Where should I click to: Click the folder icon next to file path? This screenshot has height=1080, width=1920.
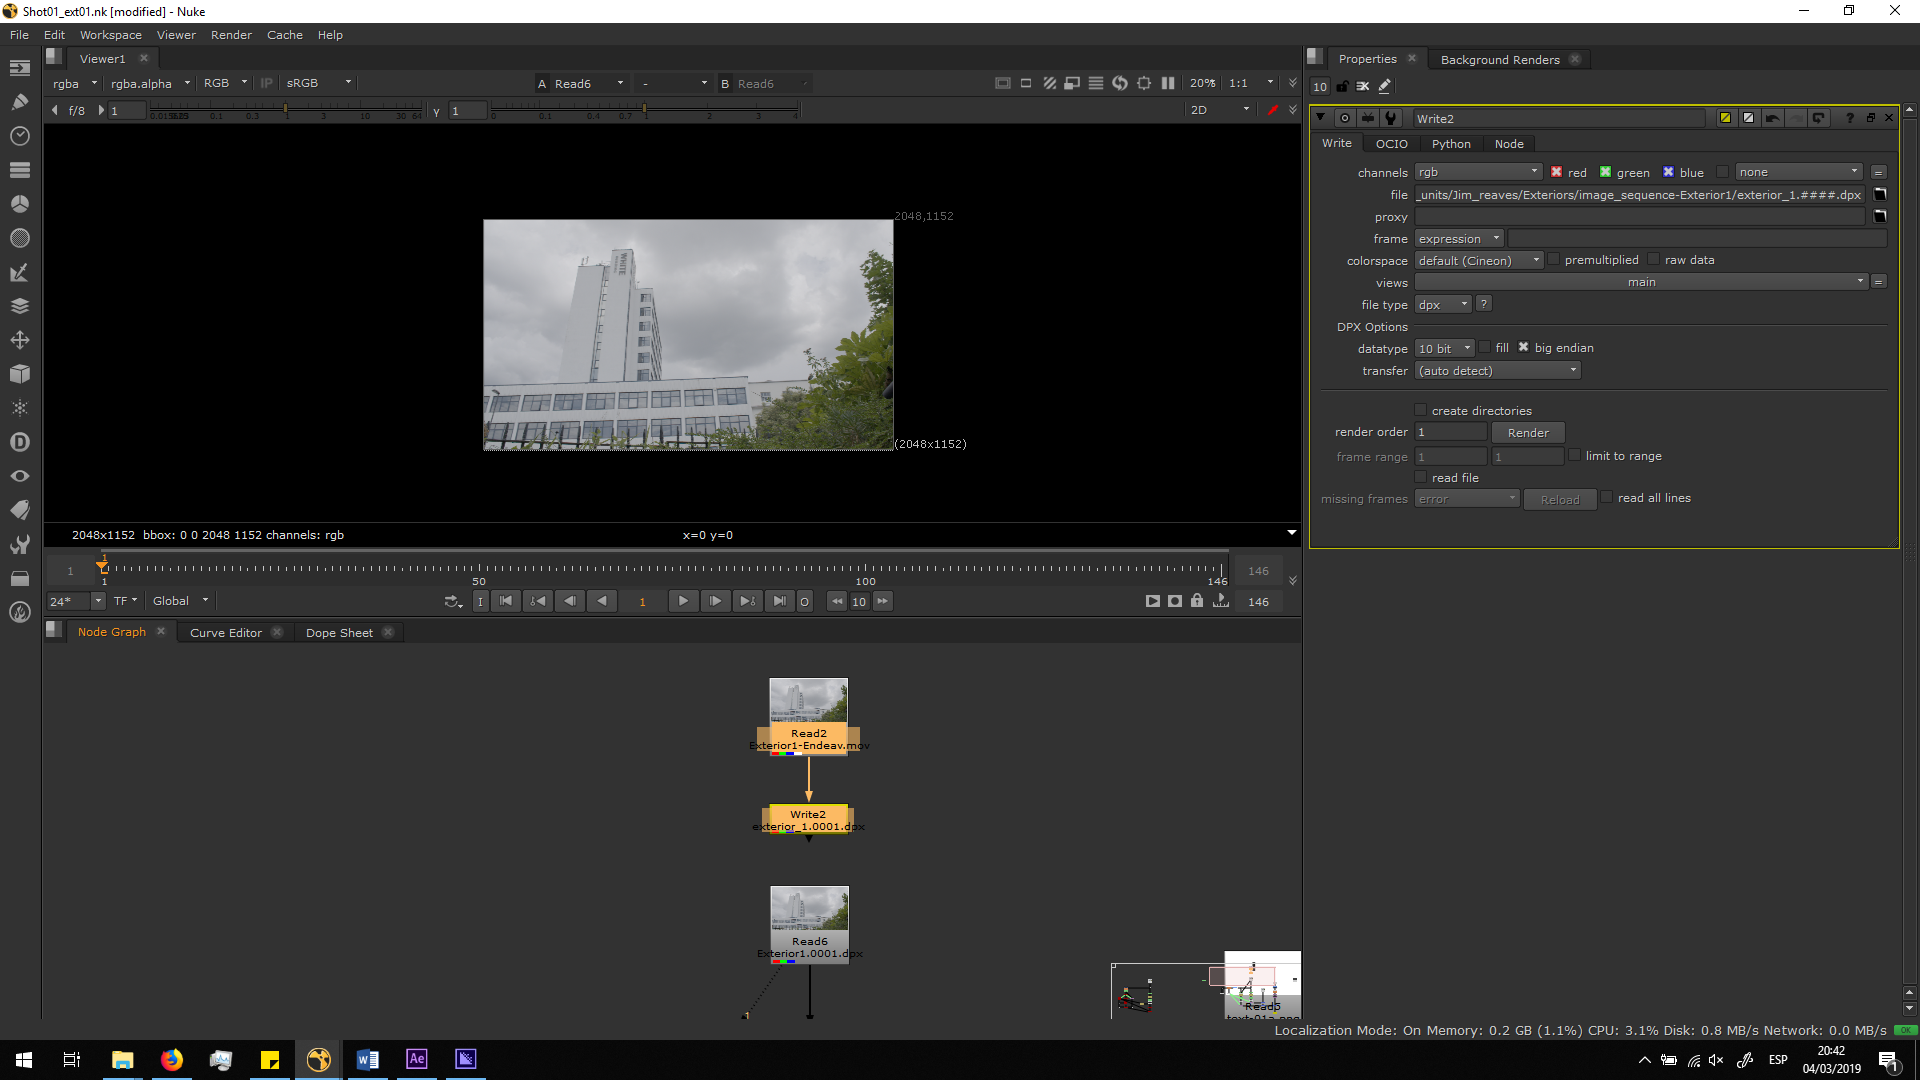click(1879, 195)
